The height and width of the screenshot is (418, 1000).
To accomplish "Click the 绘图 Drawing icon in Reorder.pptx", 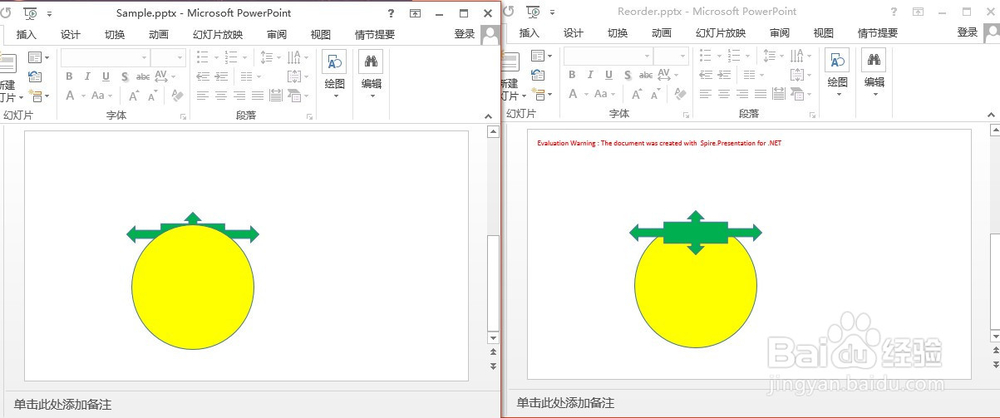I will tap(837, 60).
